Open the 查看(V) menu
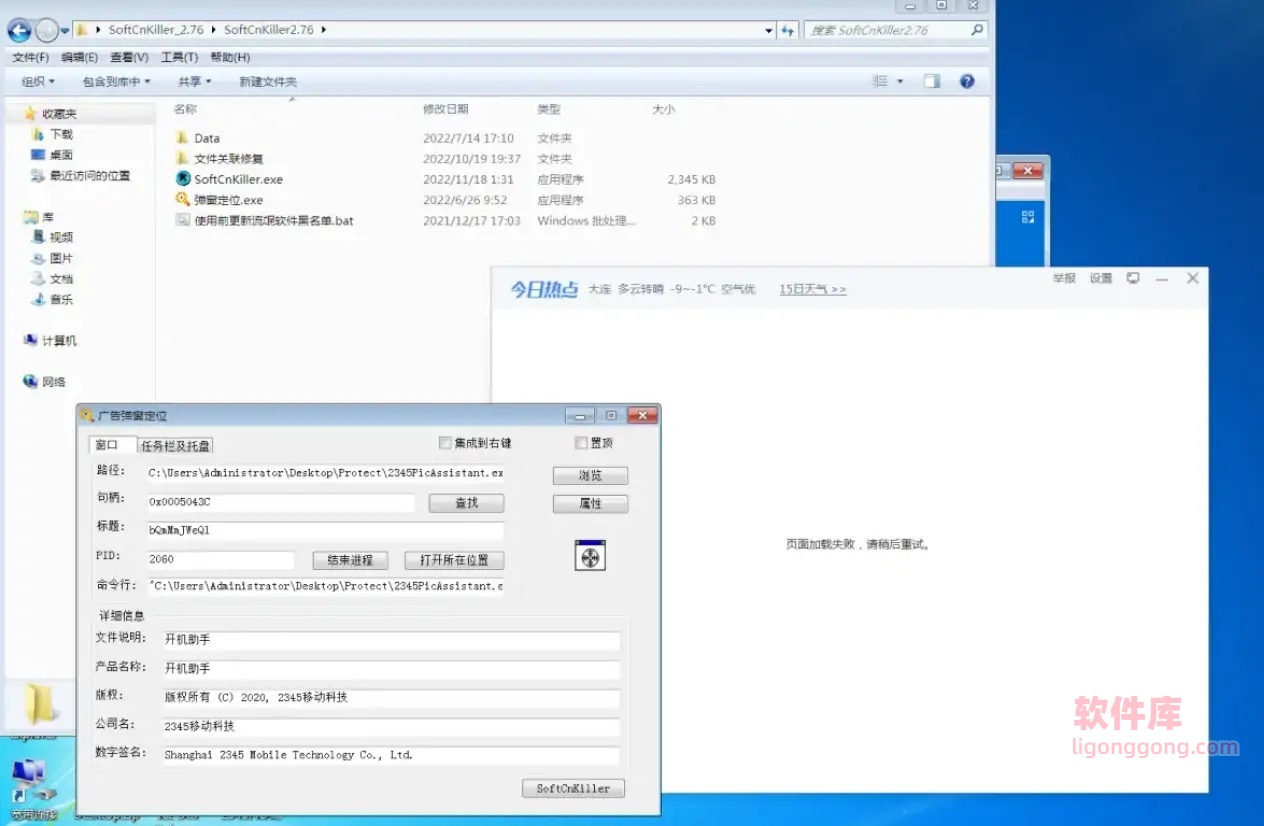Image resolution: width=1264 pixels, height=826 pixels. pos(129,57)
